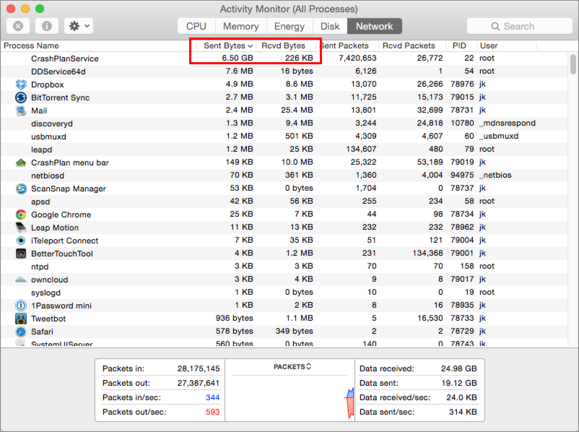The image size is (579, 432).
Task: Click the _mdnsrespond user cell
Action: 507,123
